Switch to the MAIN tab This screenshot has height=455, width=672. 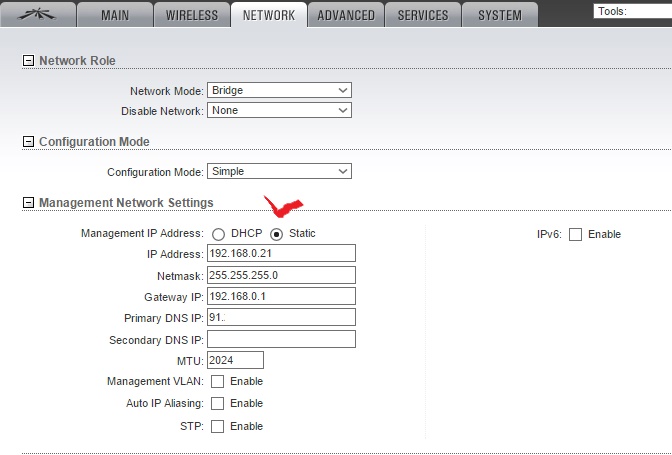pyautogui.click(x=115, y=15)
